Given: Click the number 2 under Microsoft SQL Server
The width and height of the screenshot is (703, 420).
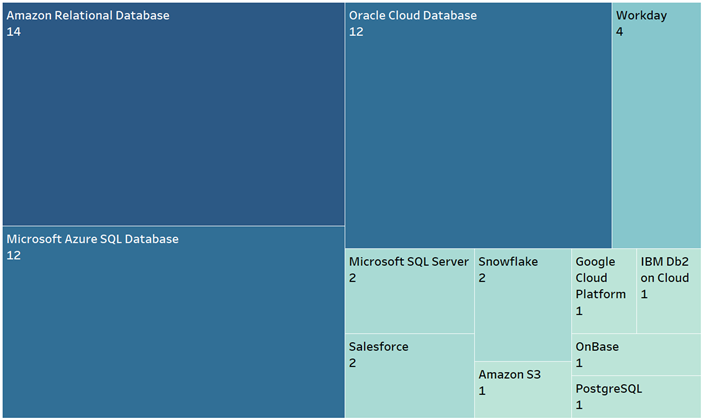Looking at the screenshot, I should click(x=352, y=278).
